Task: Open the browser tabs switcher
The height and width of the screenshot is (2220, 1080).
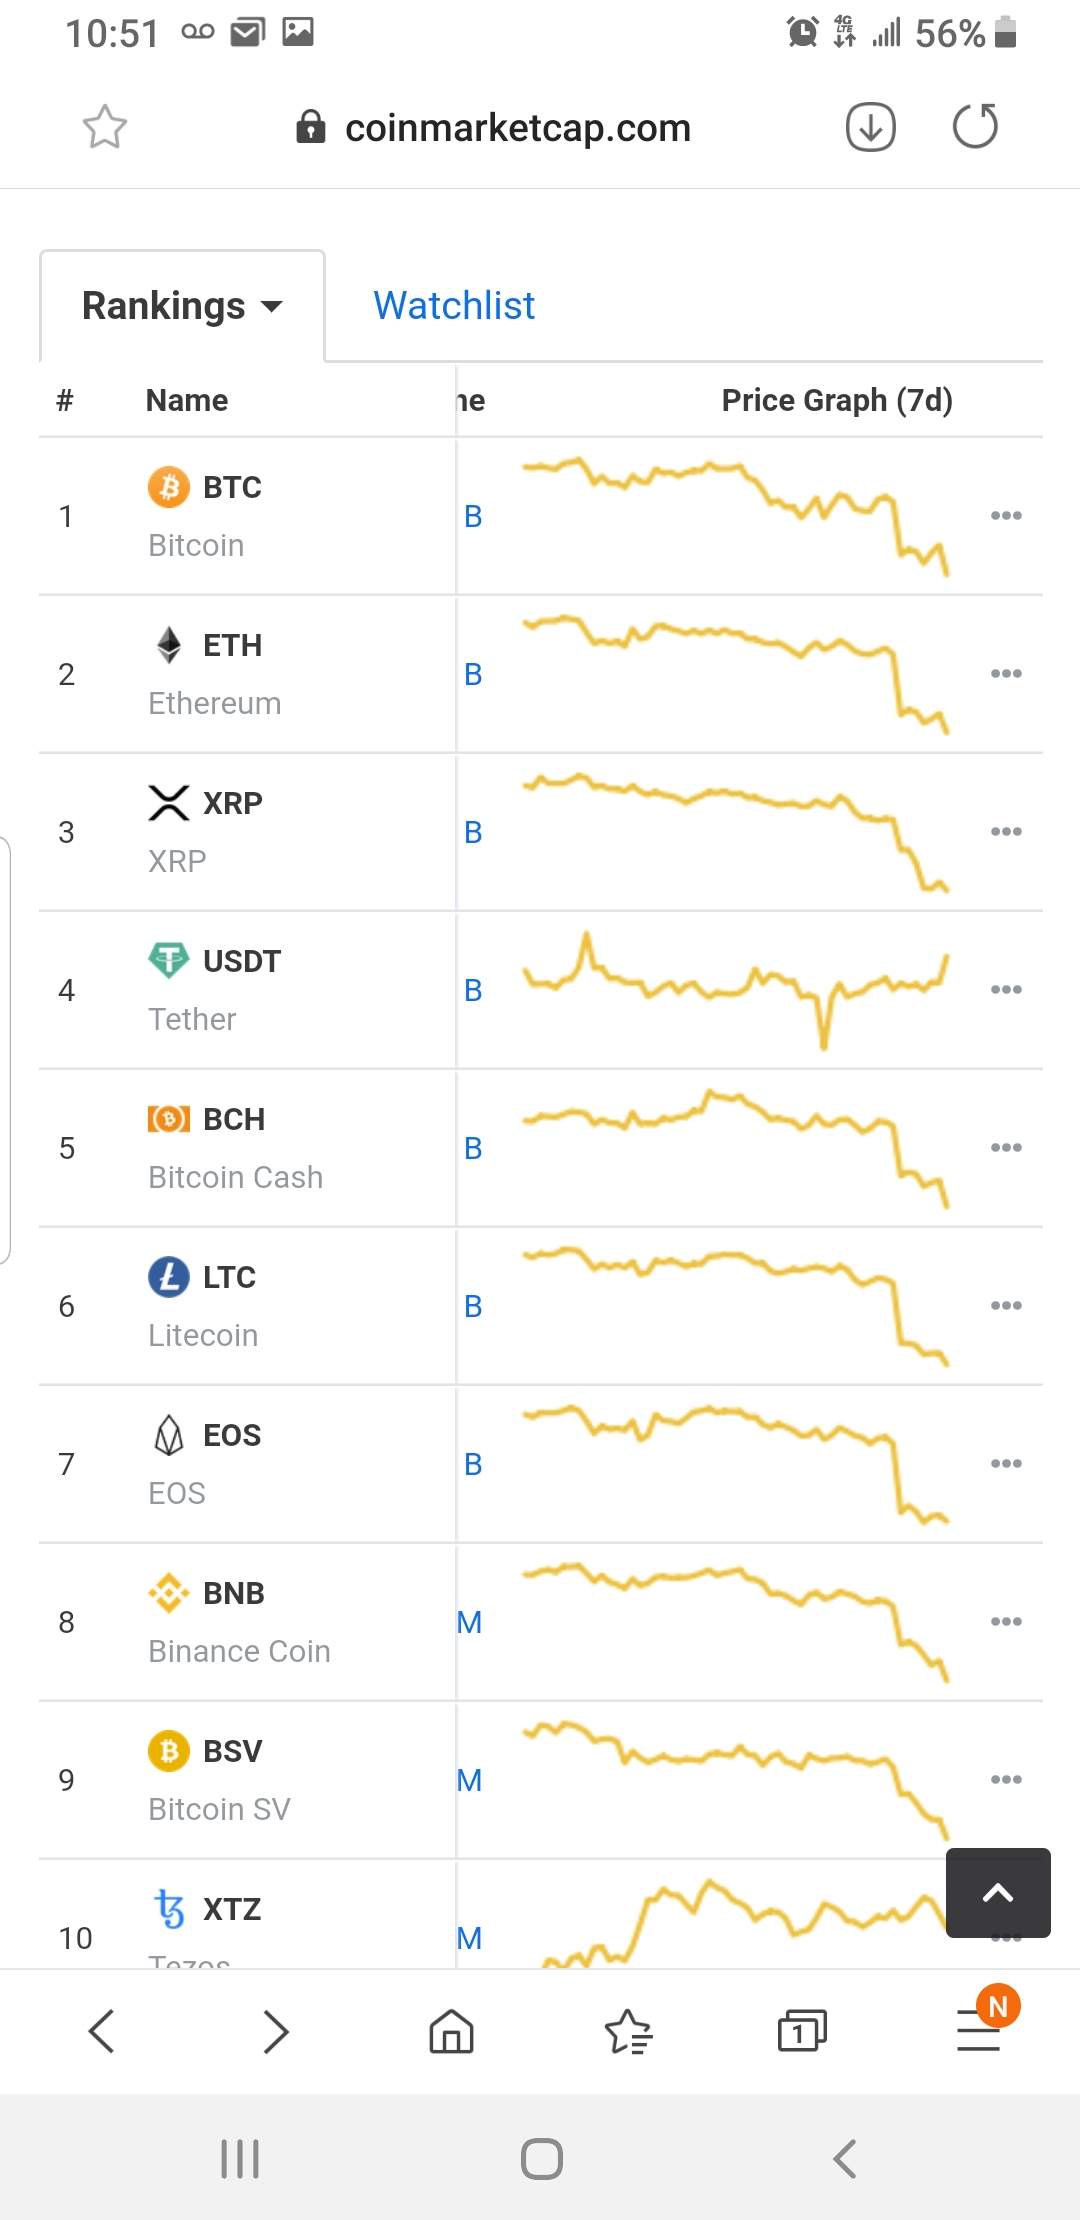Action: [x=802, y=2031]
